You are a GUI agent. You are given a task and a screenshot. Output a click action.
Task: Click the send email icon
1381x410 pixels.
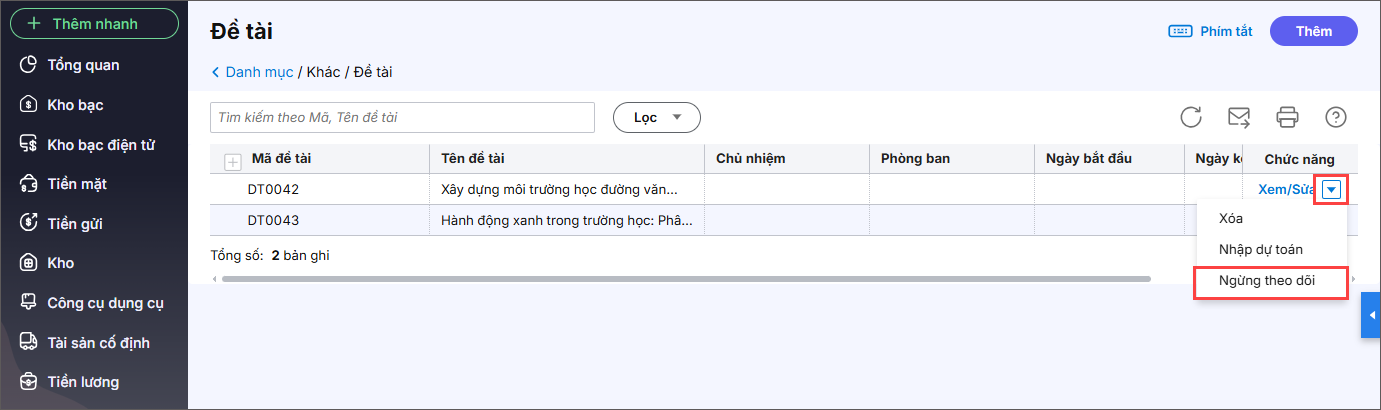[1239, 117]
